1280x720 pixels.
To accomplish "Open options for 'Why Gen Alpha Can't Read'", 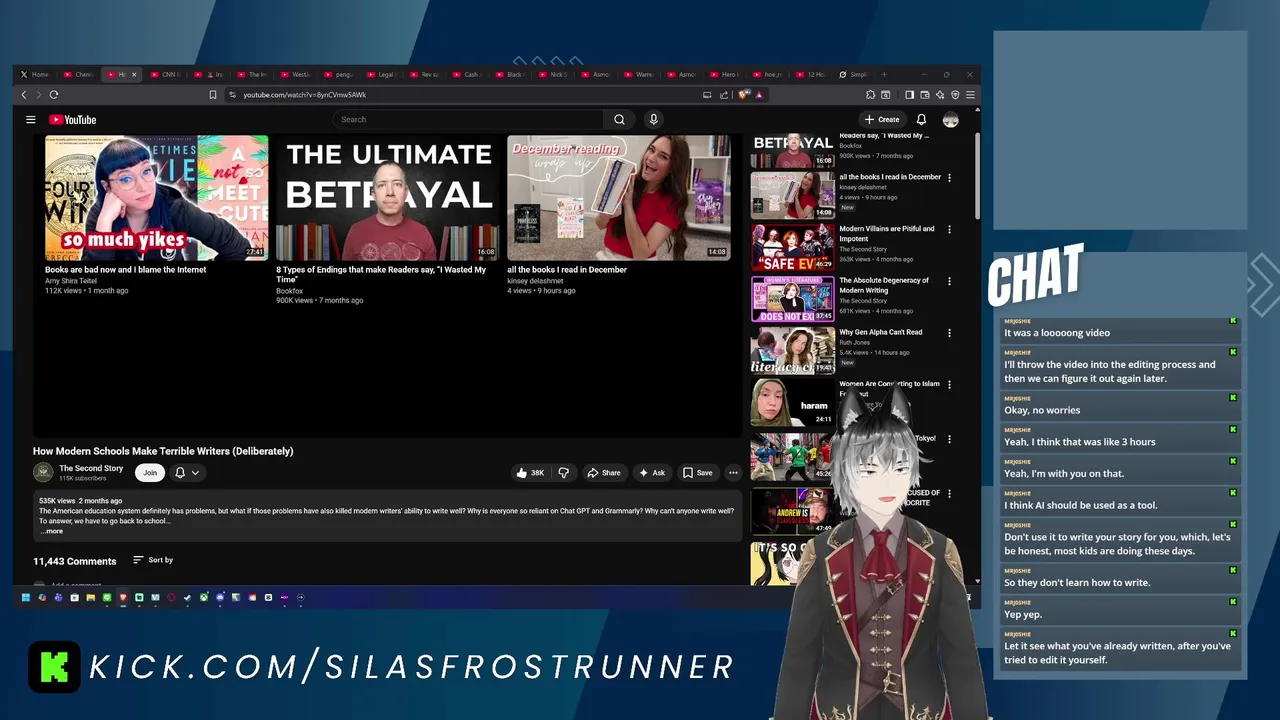I will tap(949, 333).
